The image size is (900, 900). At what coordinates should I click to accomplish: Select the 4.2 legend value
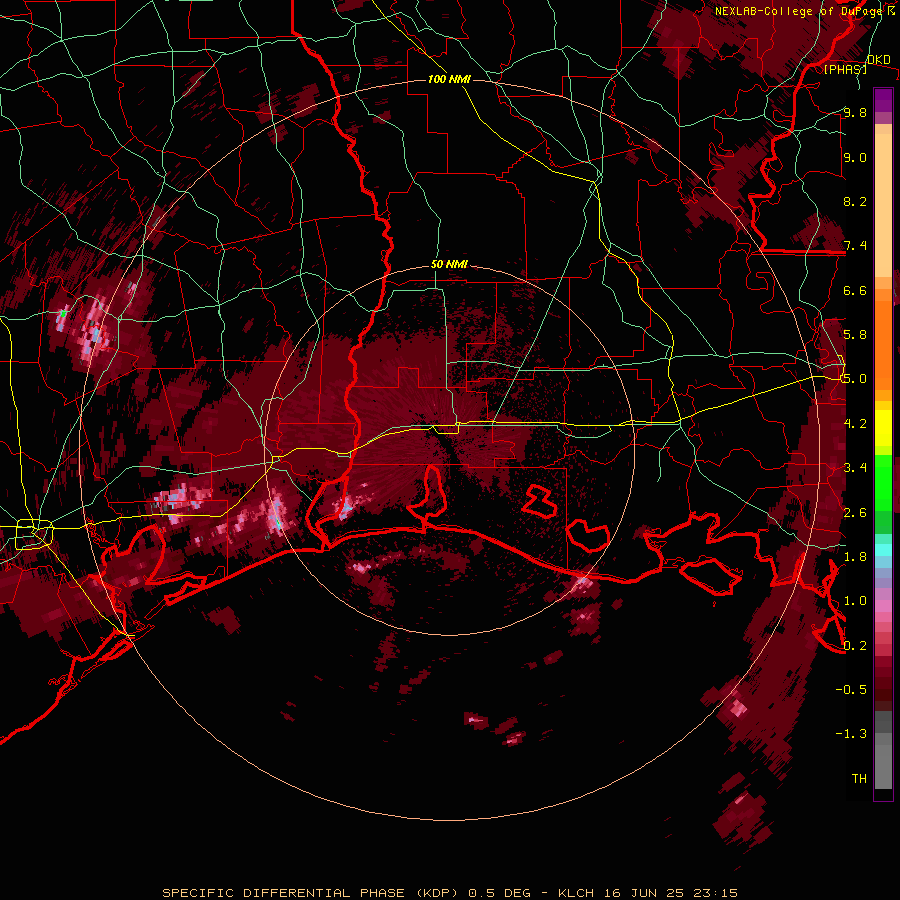click(x=855, y=424)
